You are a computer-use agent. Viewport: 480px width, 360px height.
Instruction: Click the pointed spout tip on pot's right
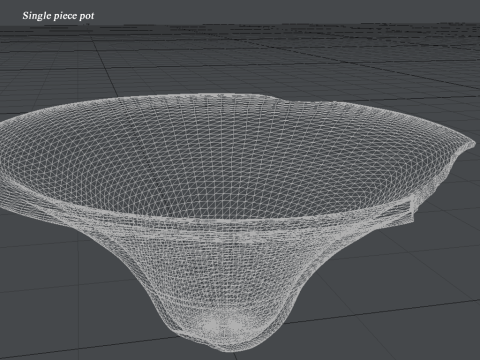pos(472,144)
